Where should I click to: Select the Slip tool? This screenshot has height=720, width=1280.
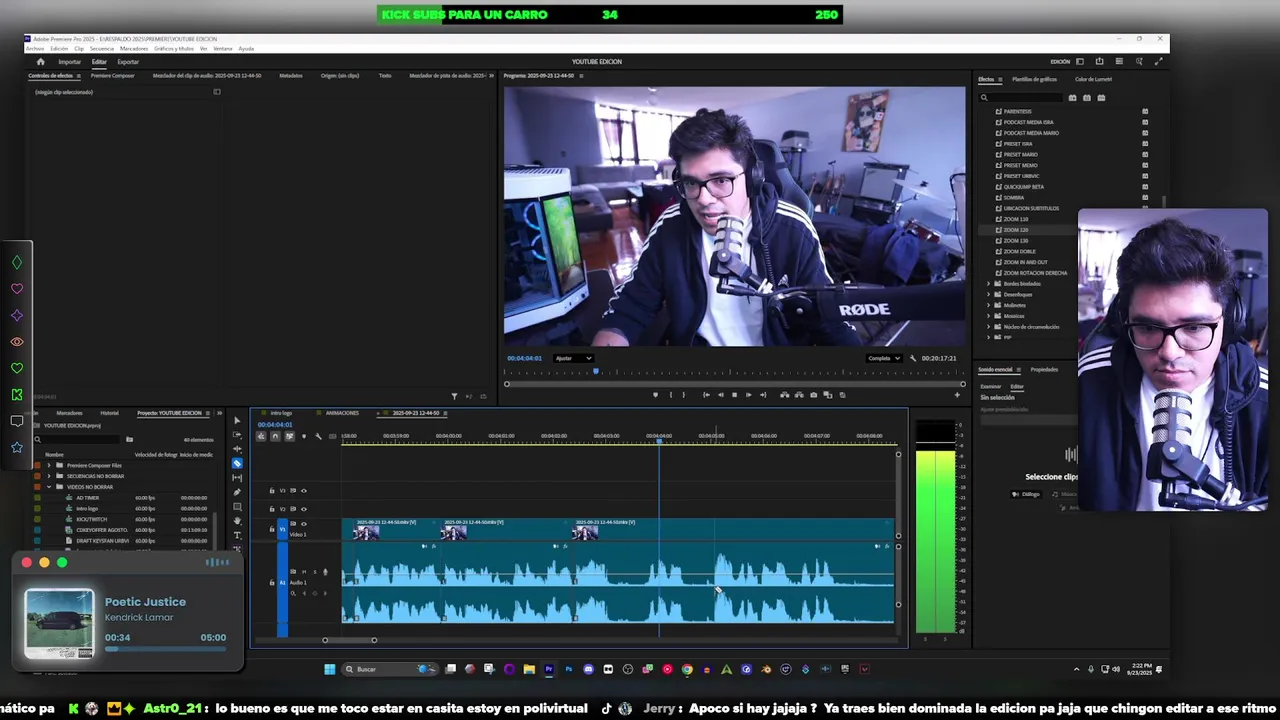[237, 477]
